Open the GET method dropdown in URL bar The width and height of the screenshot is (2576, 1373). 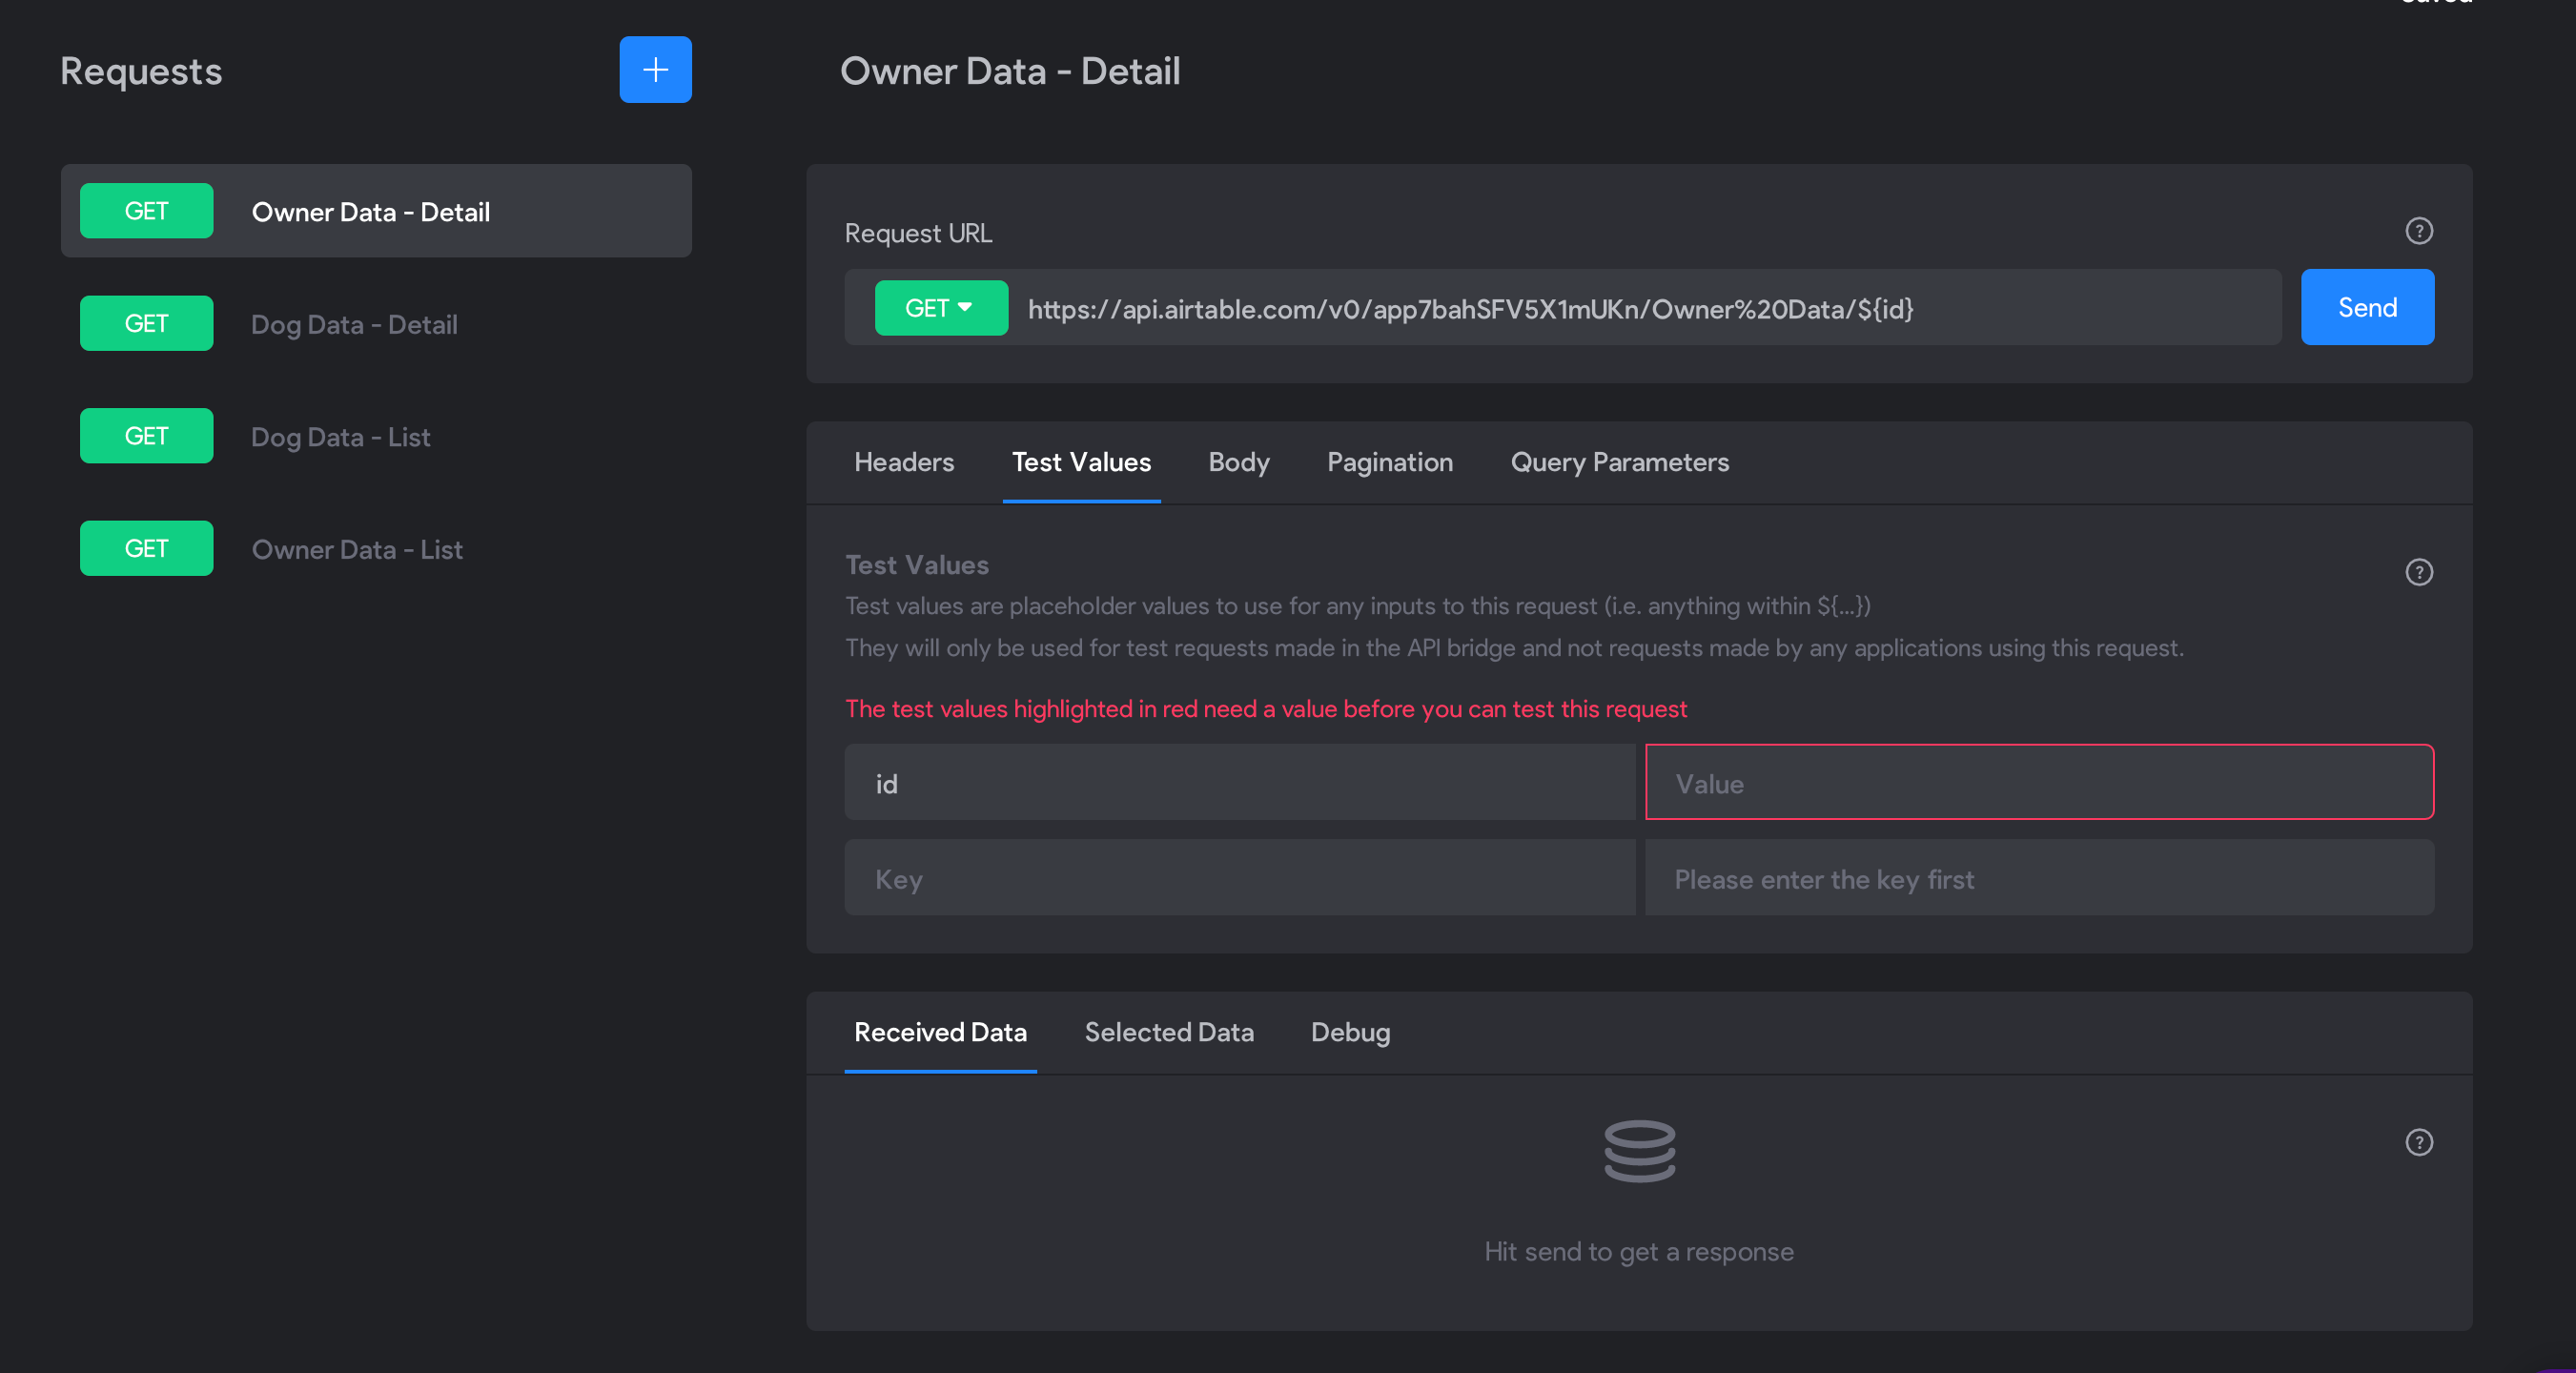pos(940,308)
